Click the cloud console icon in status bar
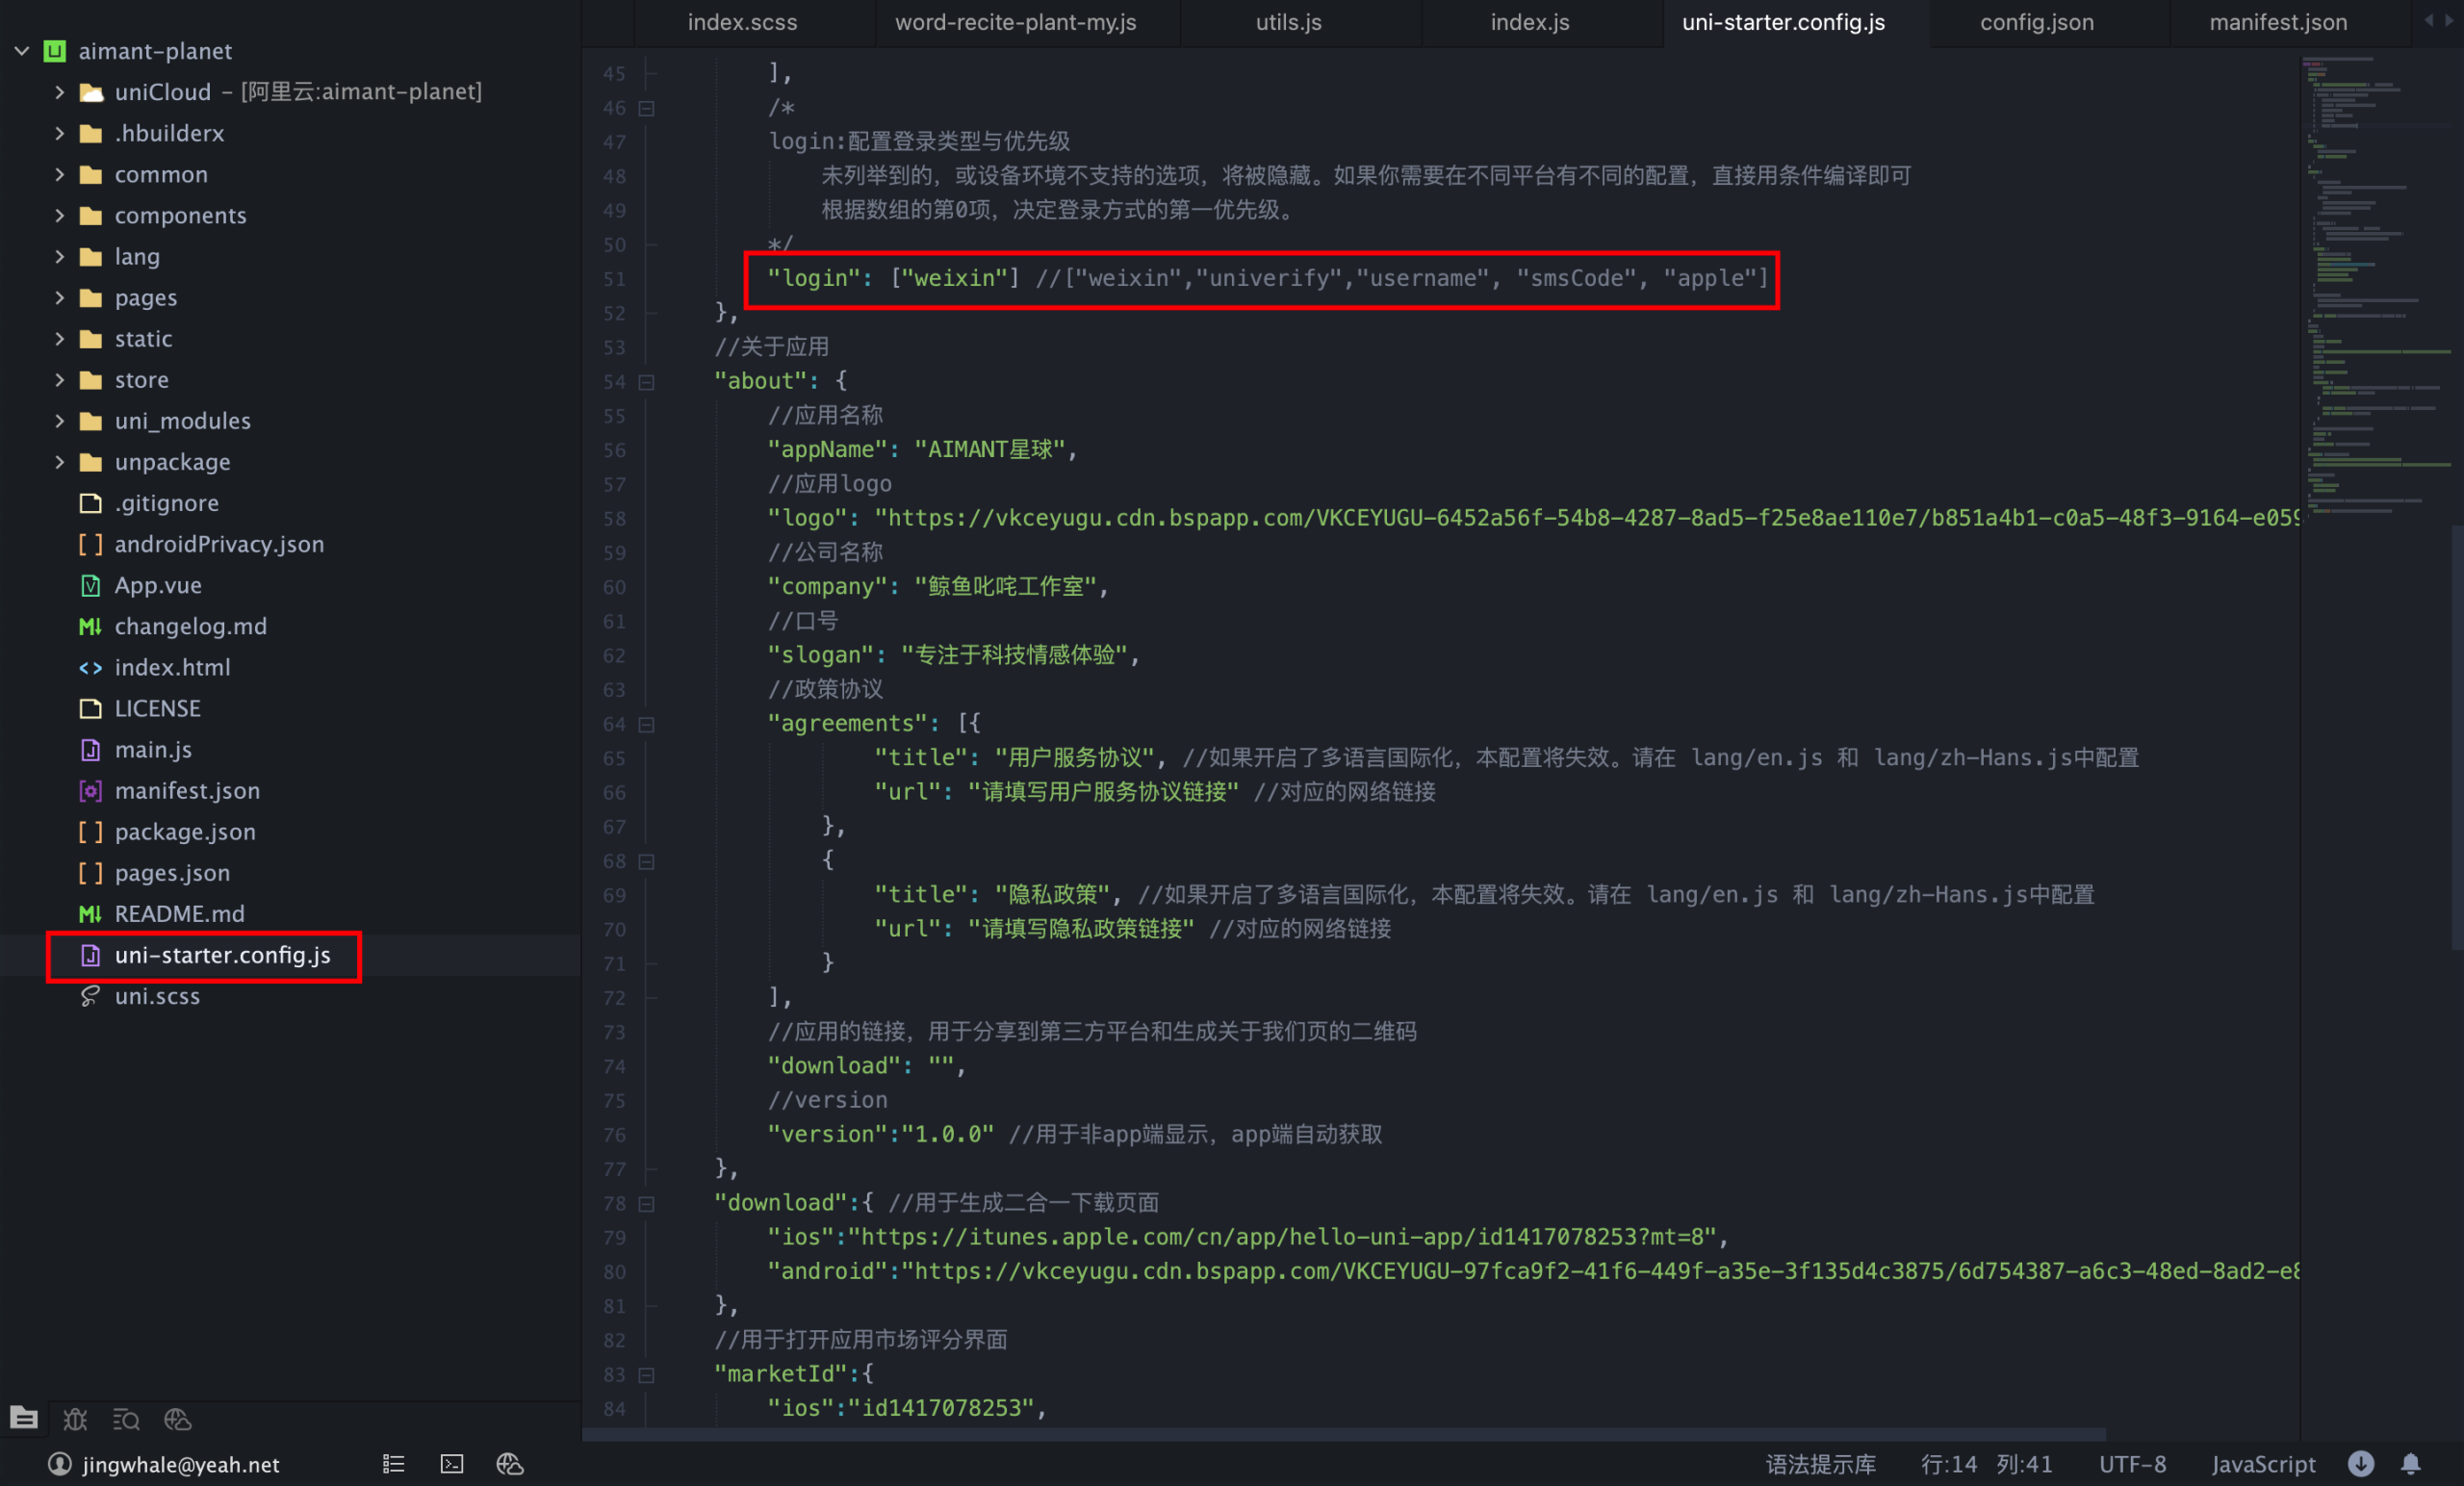Image resolution: width=2464 pixels, height=1486 pixels. coord(510,1464)
